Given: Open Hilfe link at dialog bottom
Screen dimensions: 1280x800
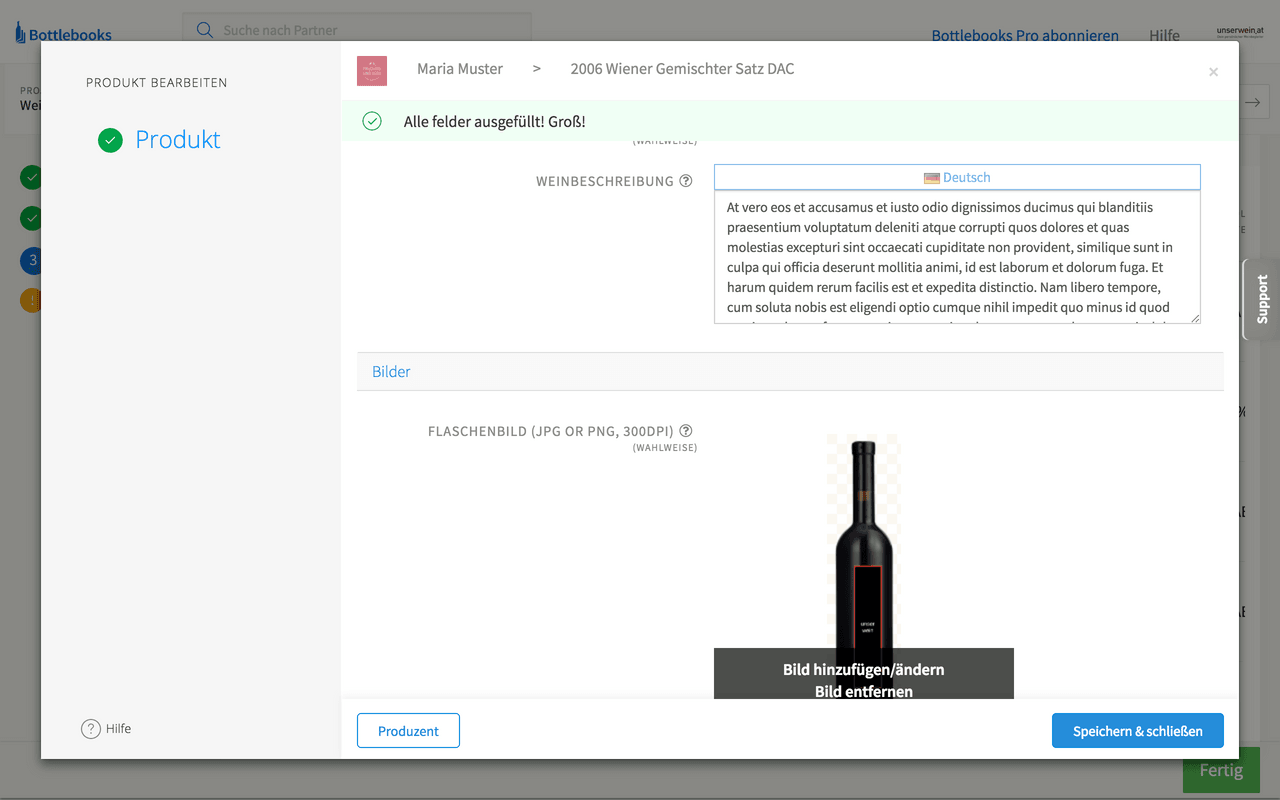Looking at the screenshot, I should pos(118,728).
